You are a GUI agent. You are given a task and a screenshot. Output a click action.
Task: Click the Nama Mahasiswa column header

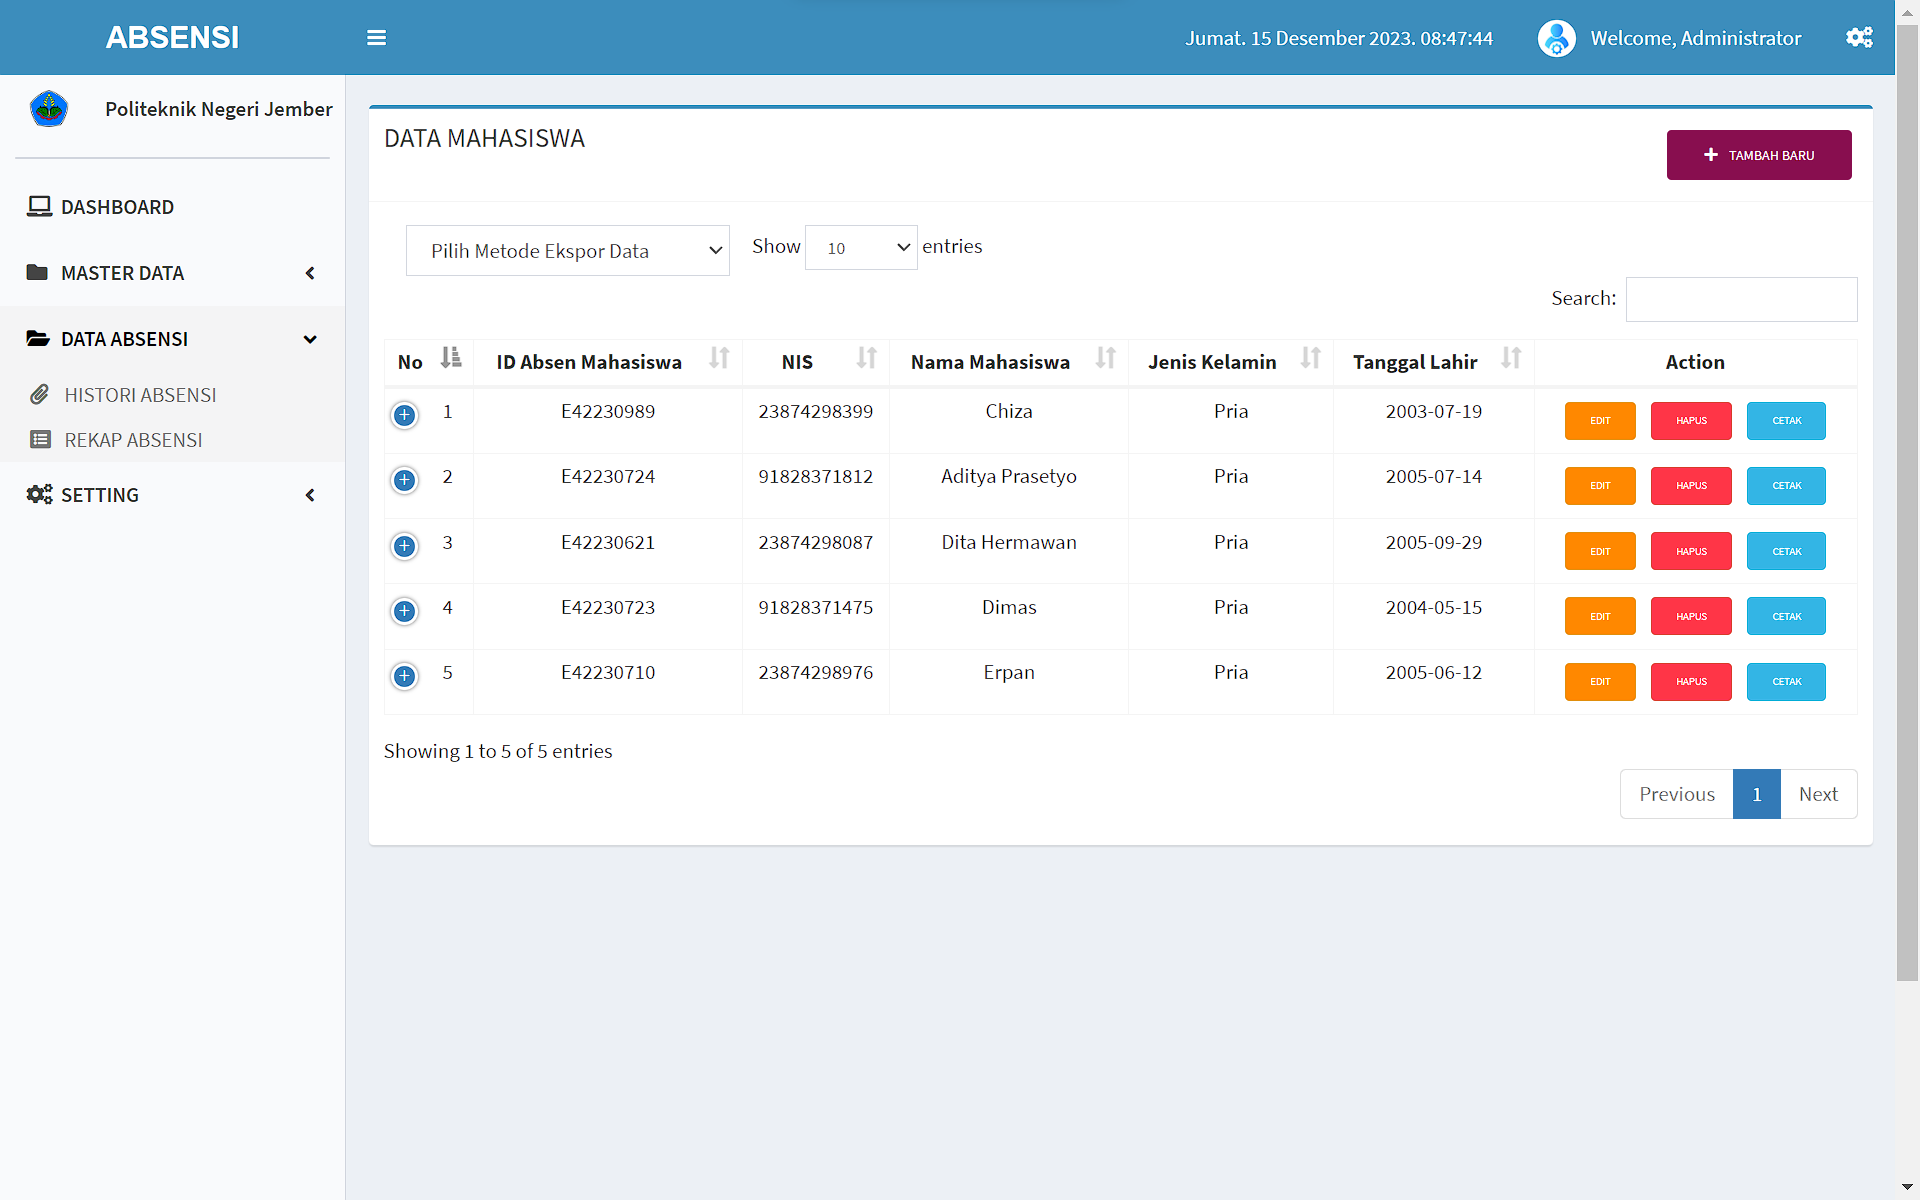(x=1009, y=362)
